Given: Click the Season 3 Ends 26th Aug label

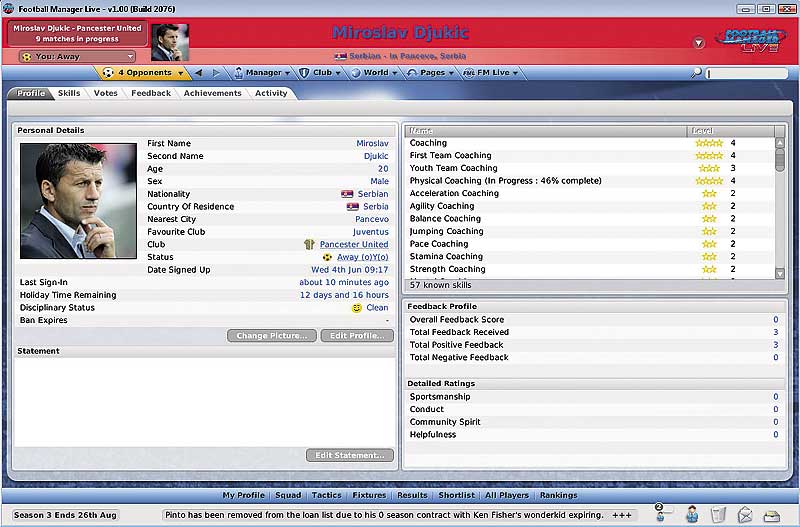Looking at the screenshot, I should click(x=65, y=515).
